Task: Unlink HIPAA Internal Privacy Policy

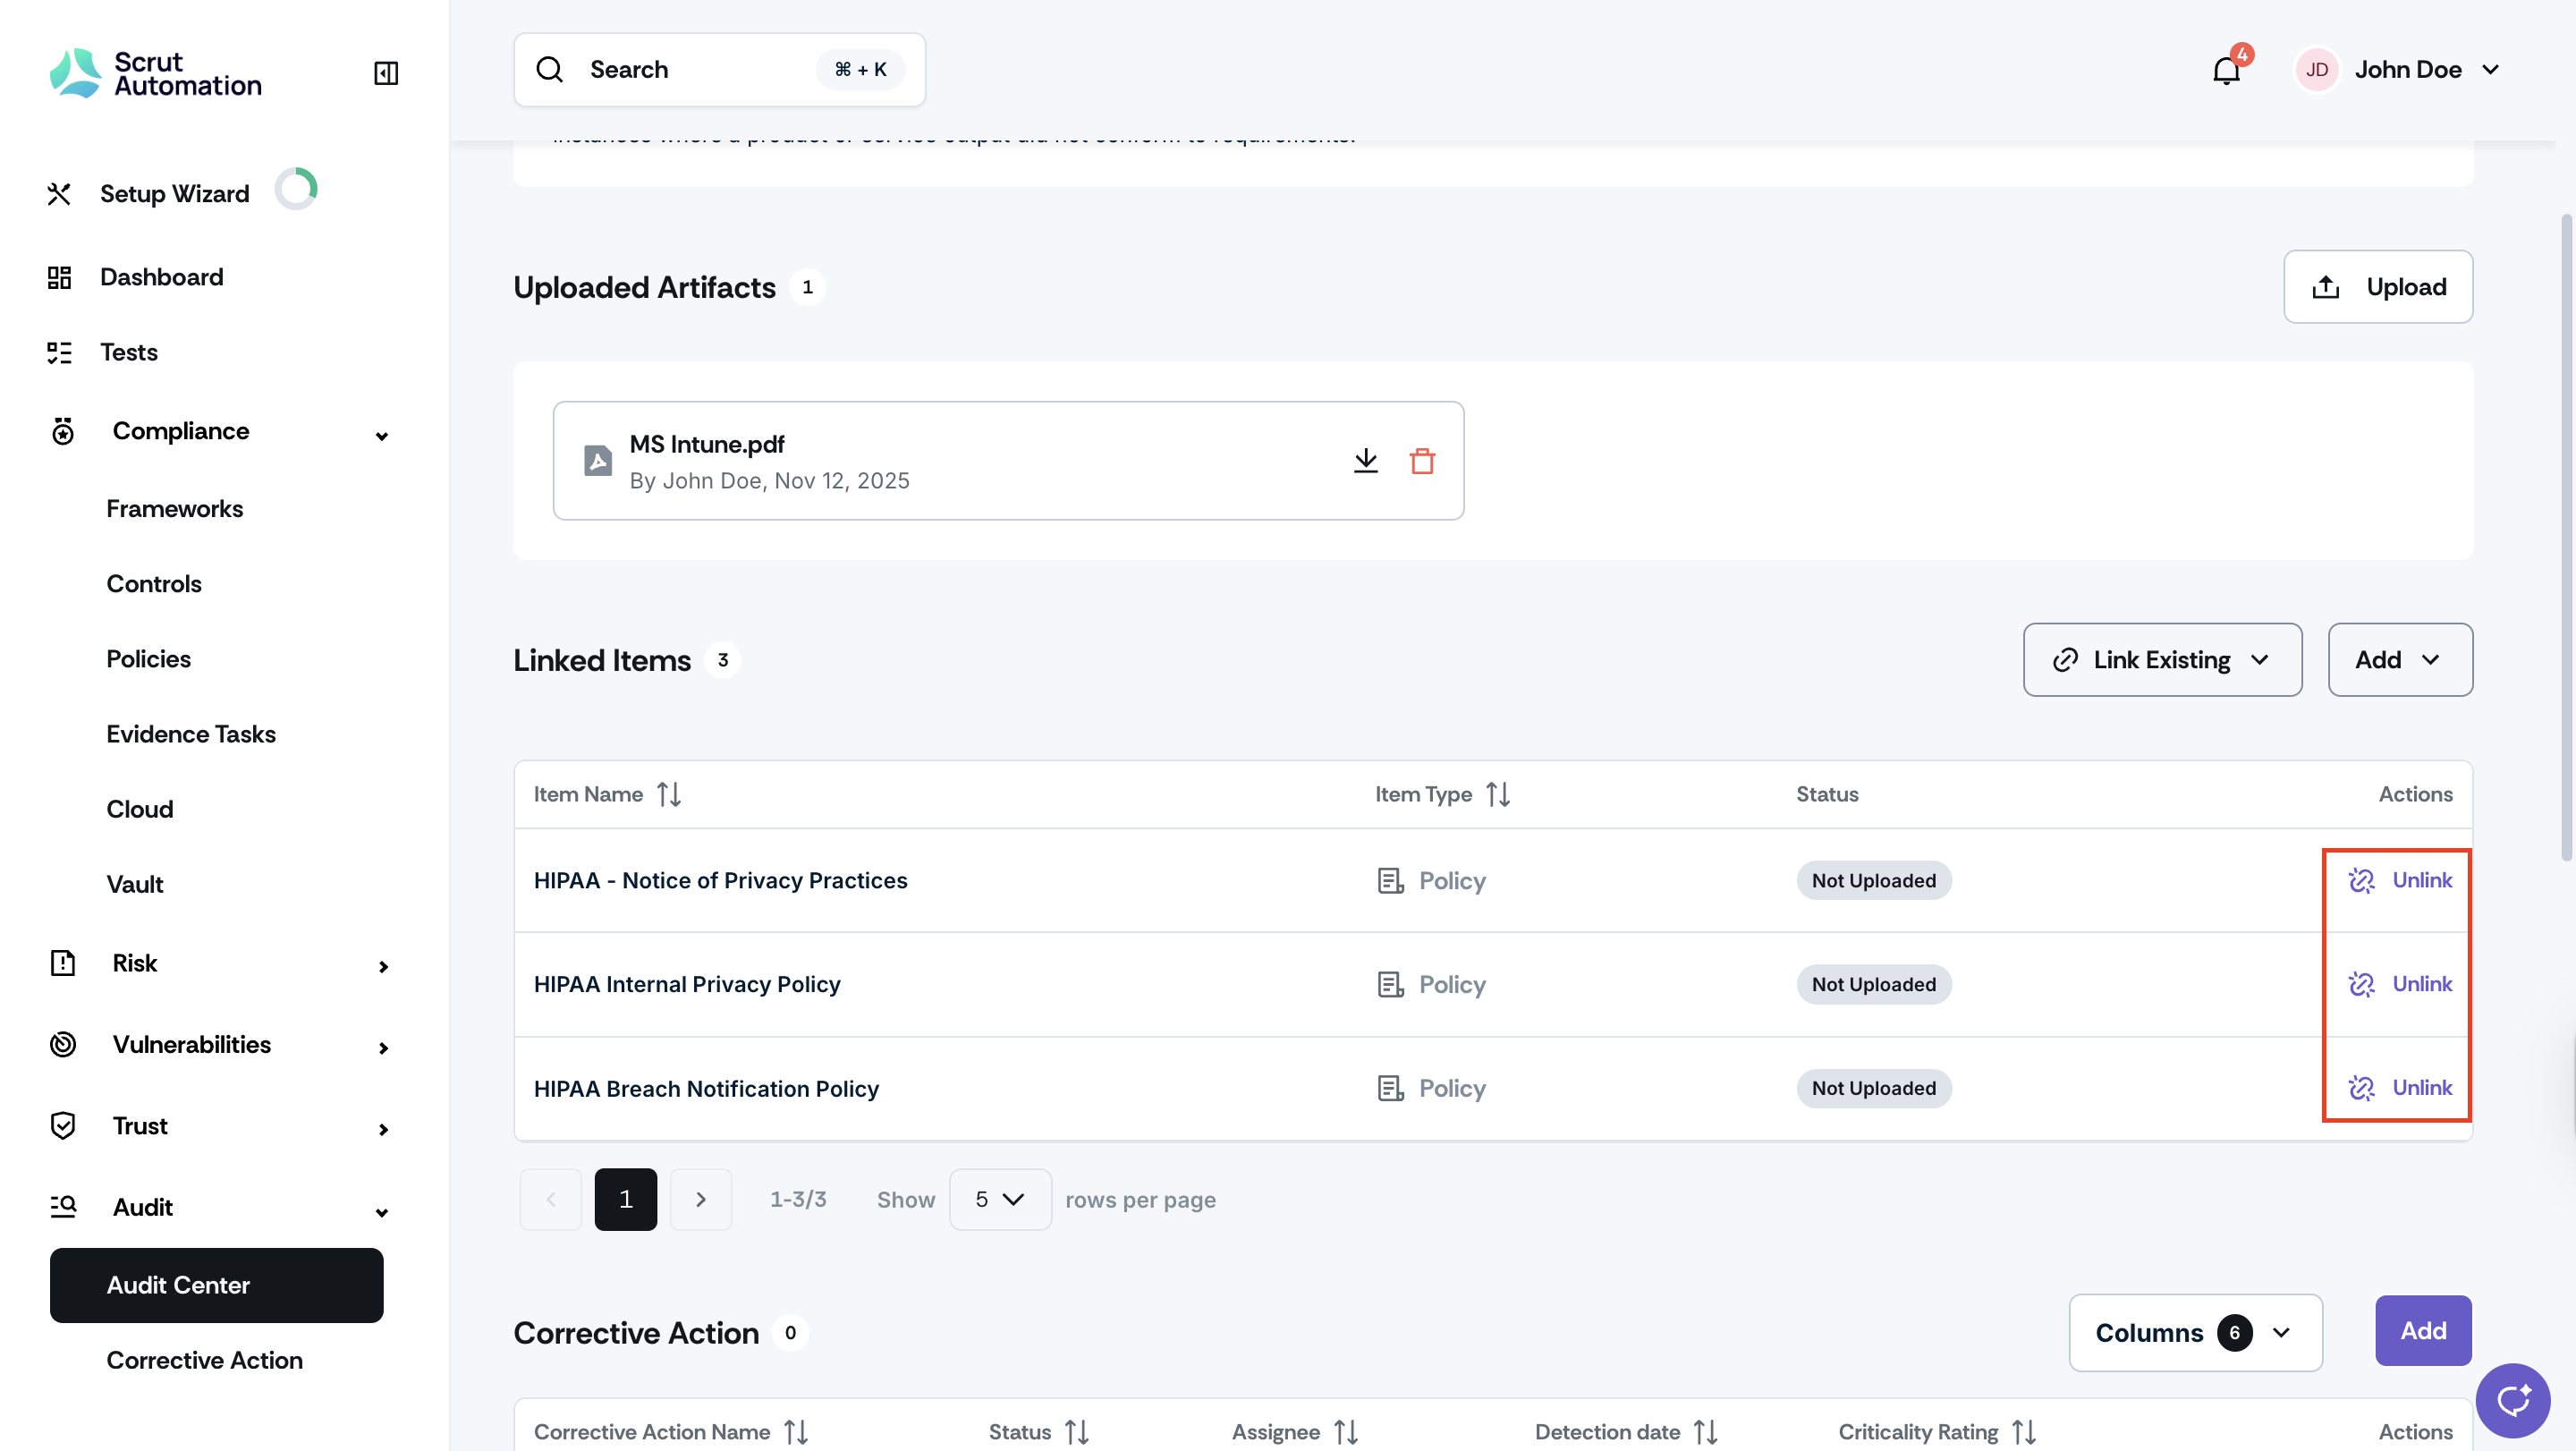Action: 2400,984
